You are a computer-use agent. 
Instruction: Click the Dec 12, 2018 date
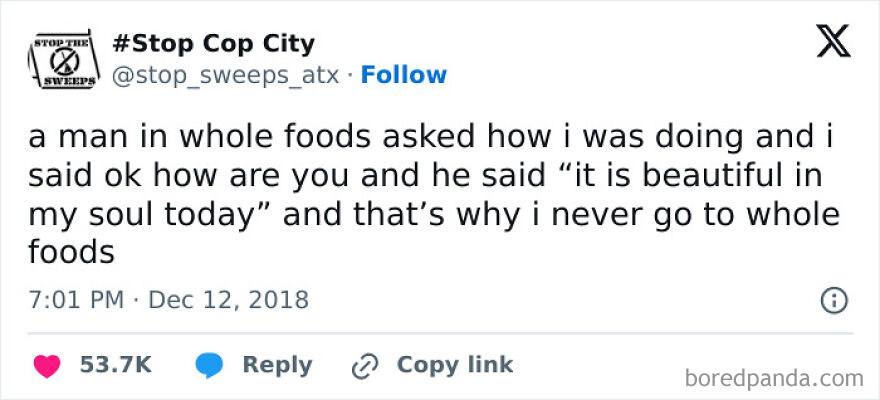click(228, 299)
